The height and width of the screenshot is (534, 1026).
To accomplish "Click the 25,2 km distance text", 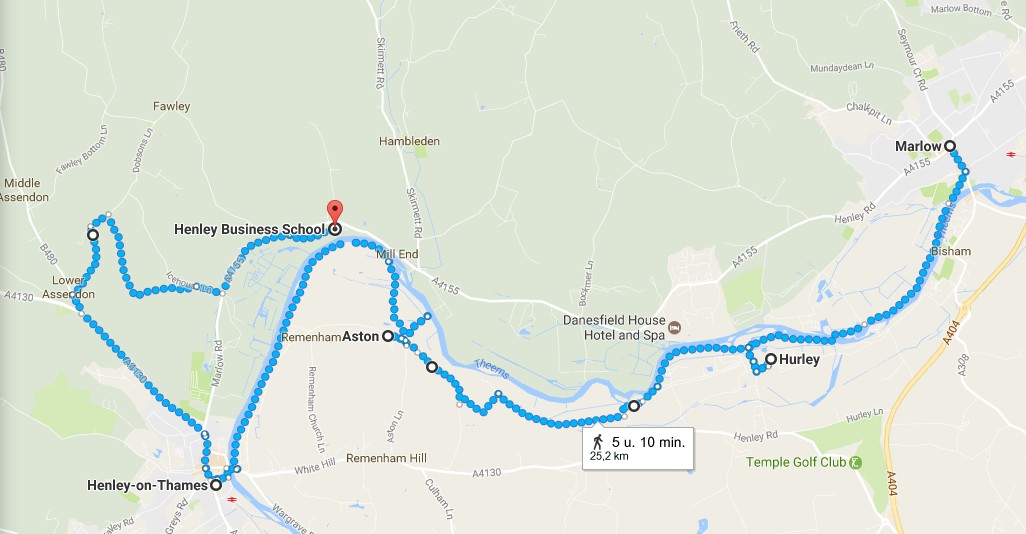I will 609,456.
